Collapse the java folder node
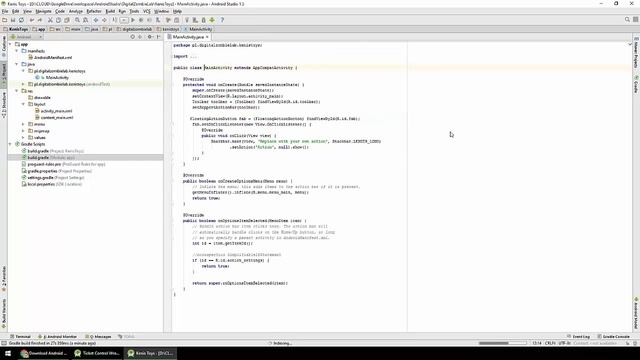640x360 pixels. pyautogui.click(x=17, y=64)
